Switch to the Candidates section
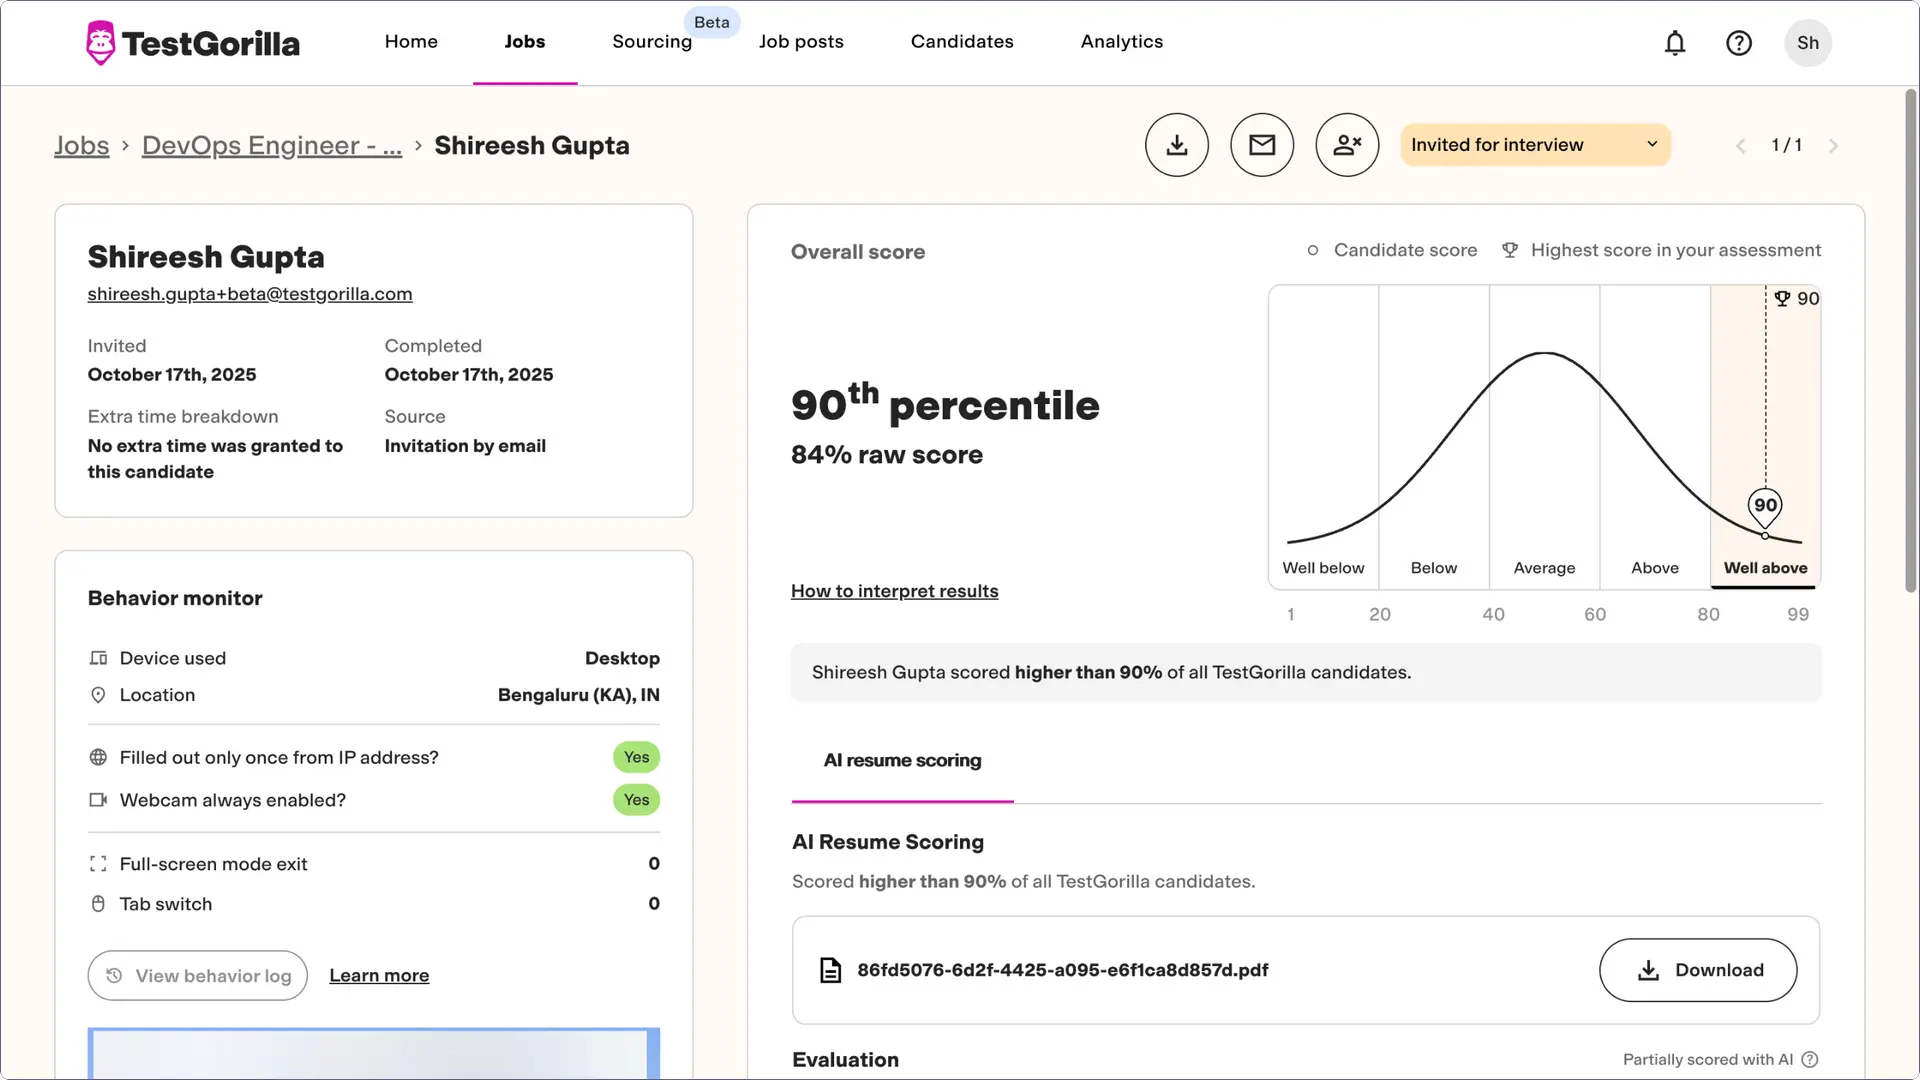Image resolution: width=1920 pixels, height=1080 pixels. click(x=961, y=41)
